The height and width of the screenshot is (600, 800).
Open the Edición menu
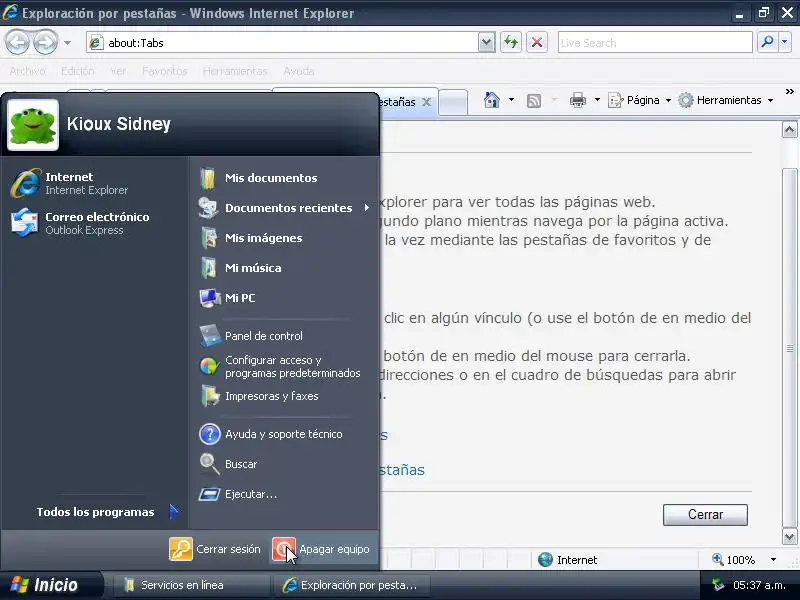click(78, 71)
